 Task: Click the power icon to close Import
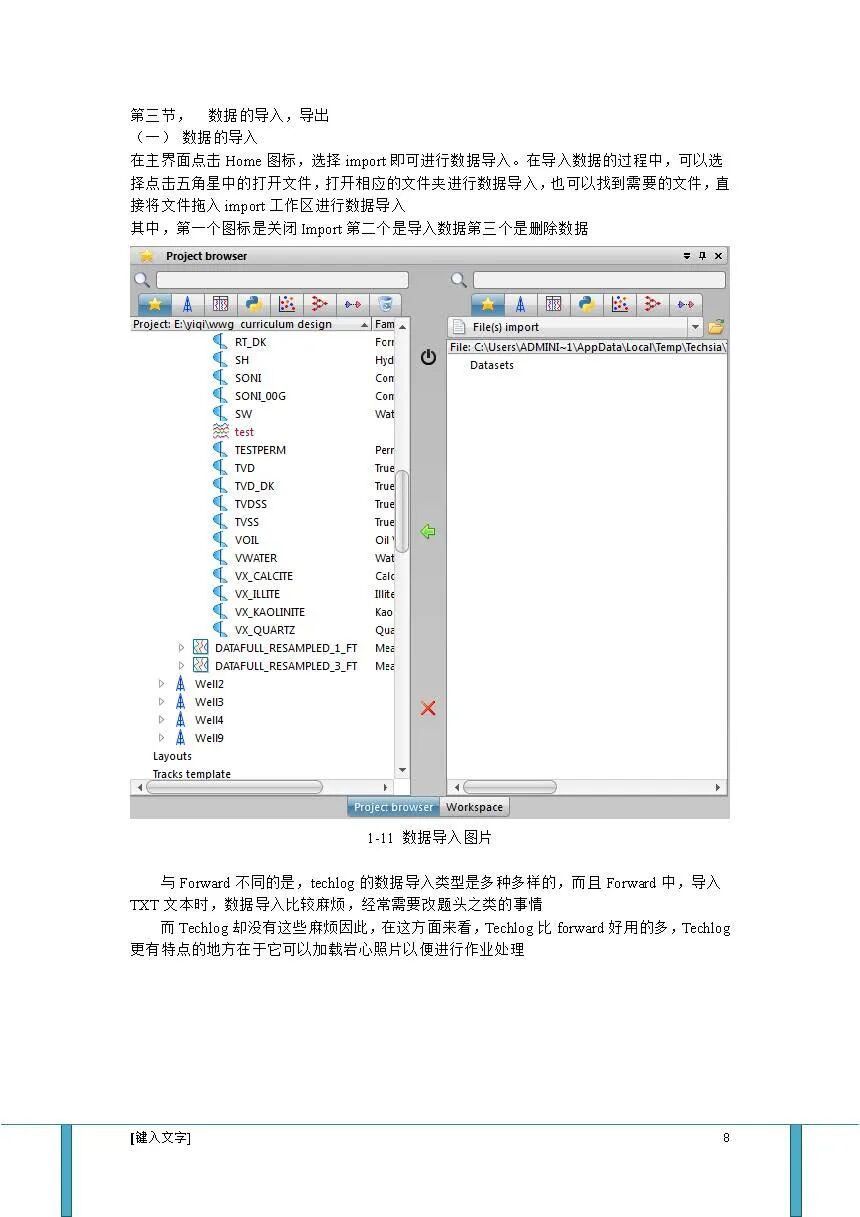click(428, 357)
